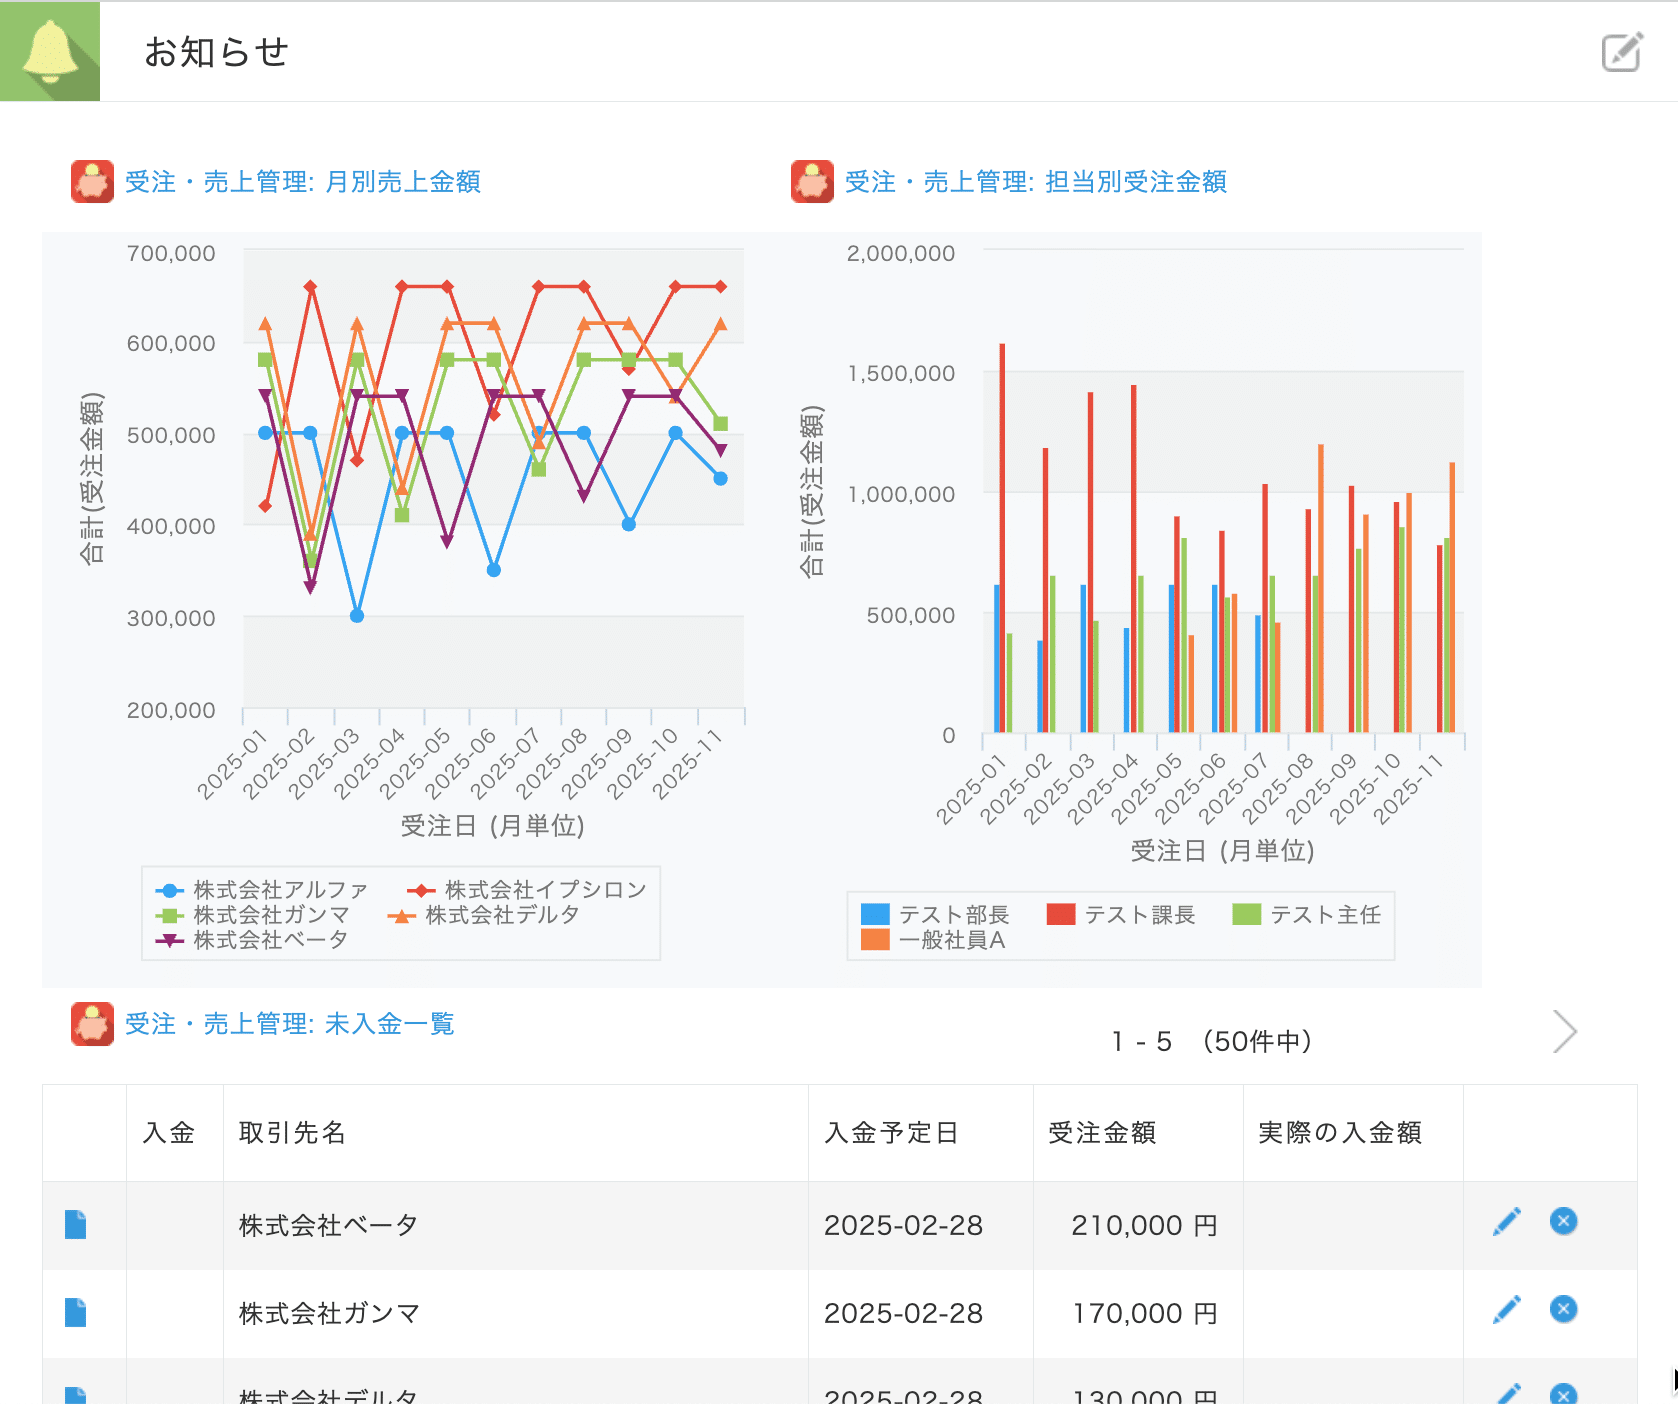Open 受注・売上管理: 担当別受注金額 link
The image size is (1678, 1404).
(1036, 182)
